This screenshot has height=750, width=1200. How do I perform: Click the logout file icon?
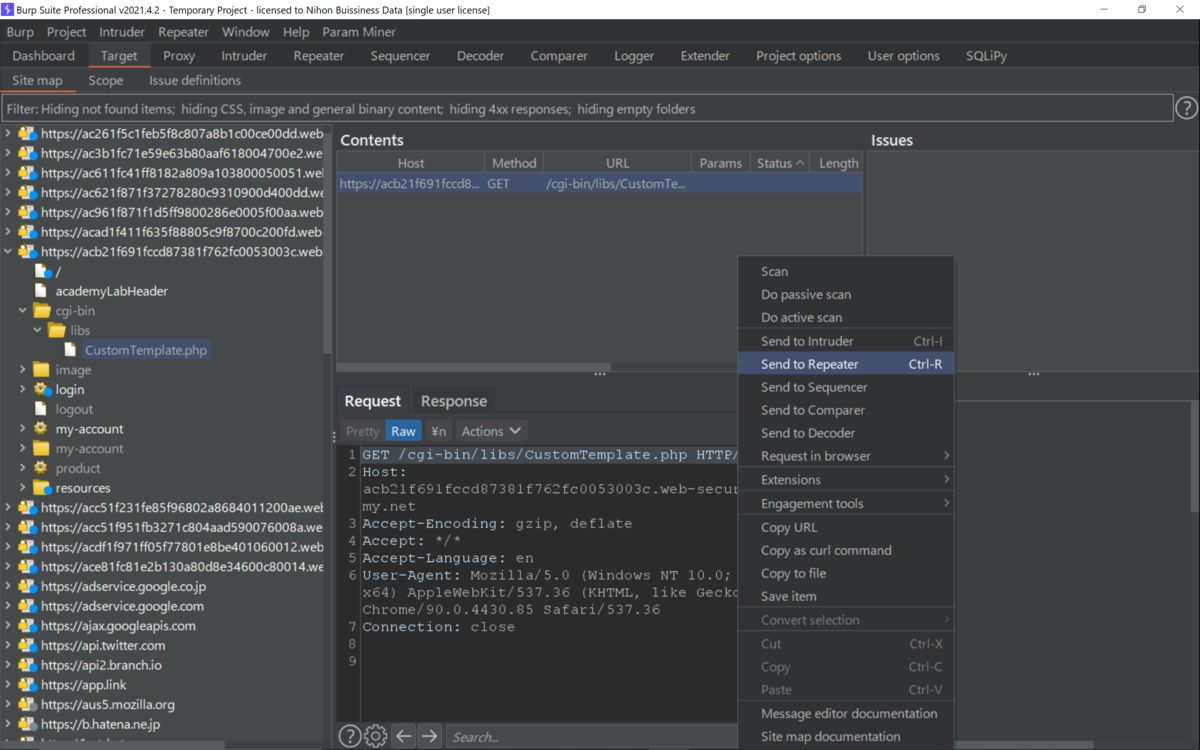(x=41, y=409)
